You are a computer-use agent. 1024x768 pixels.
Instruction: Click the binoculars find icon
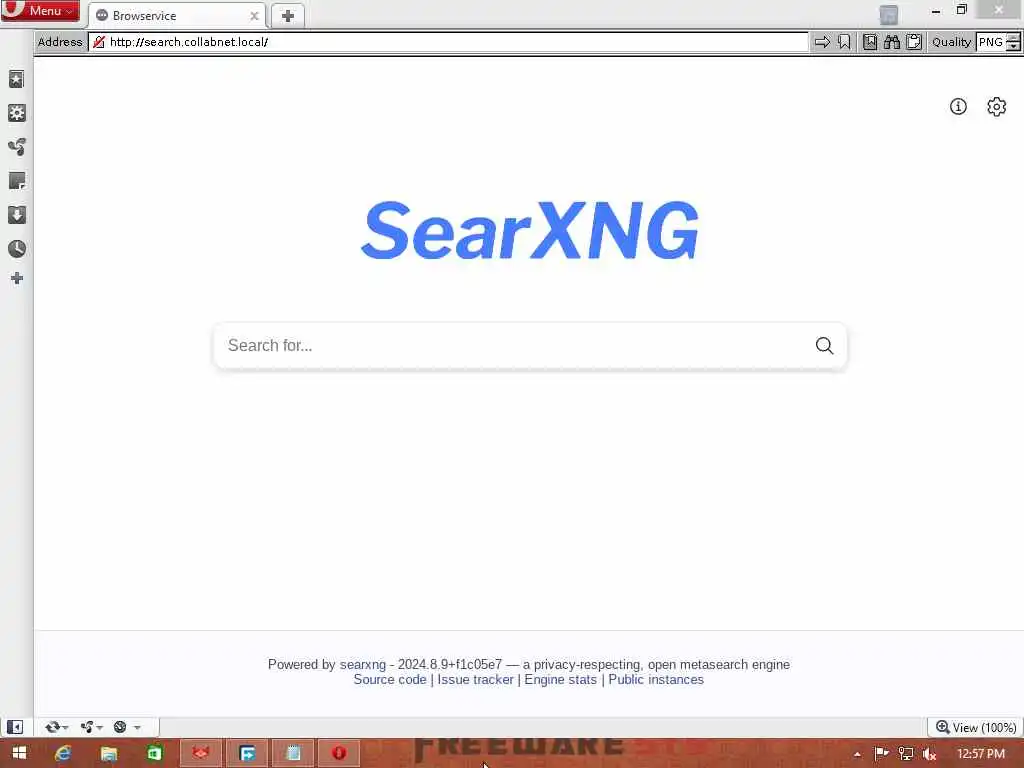click(x=892, y=42)
